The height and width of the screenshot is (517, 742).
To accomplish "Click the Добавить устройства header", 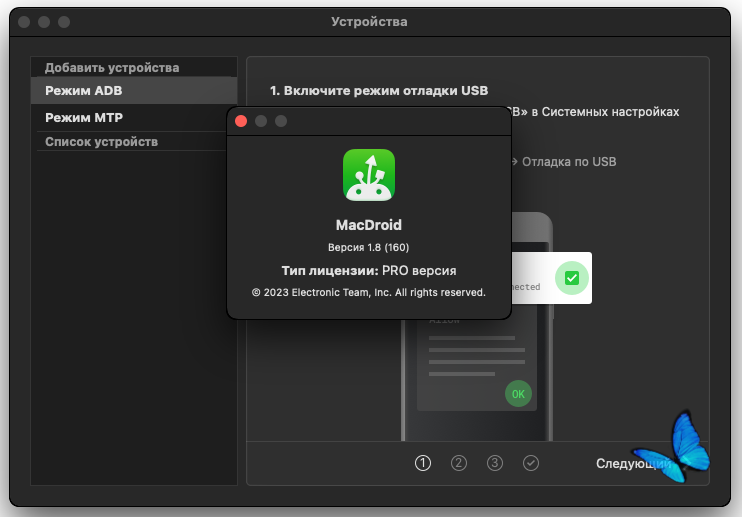I will (112, 68).
